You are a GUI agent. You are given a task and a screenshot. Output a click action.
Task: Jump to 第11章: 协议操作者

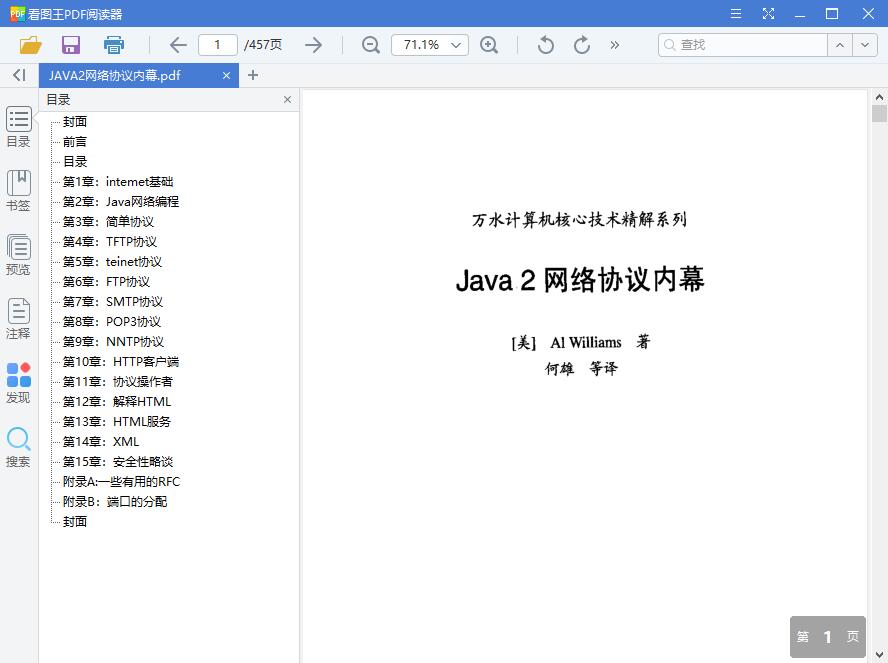point(118,382)
